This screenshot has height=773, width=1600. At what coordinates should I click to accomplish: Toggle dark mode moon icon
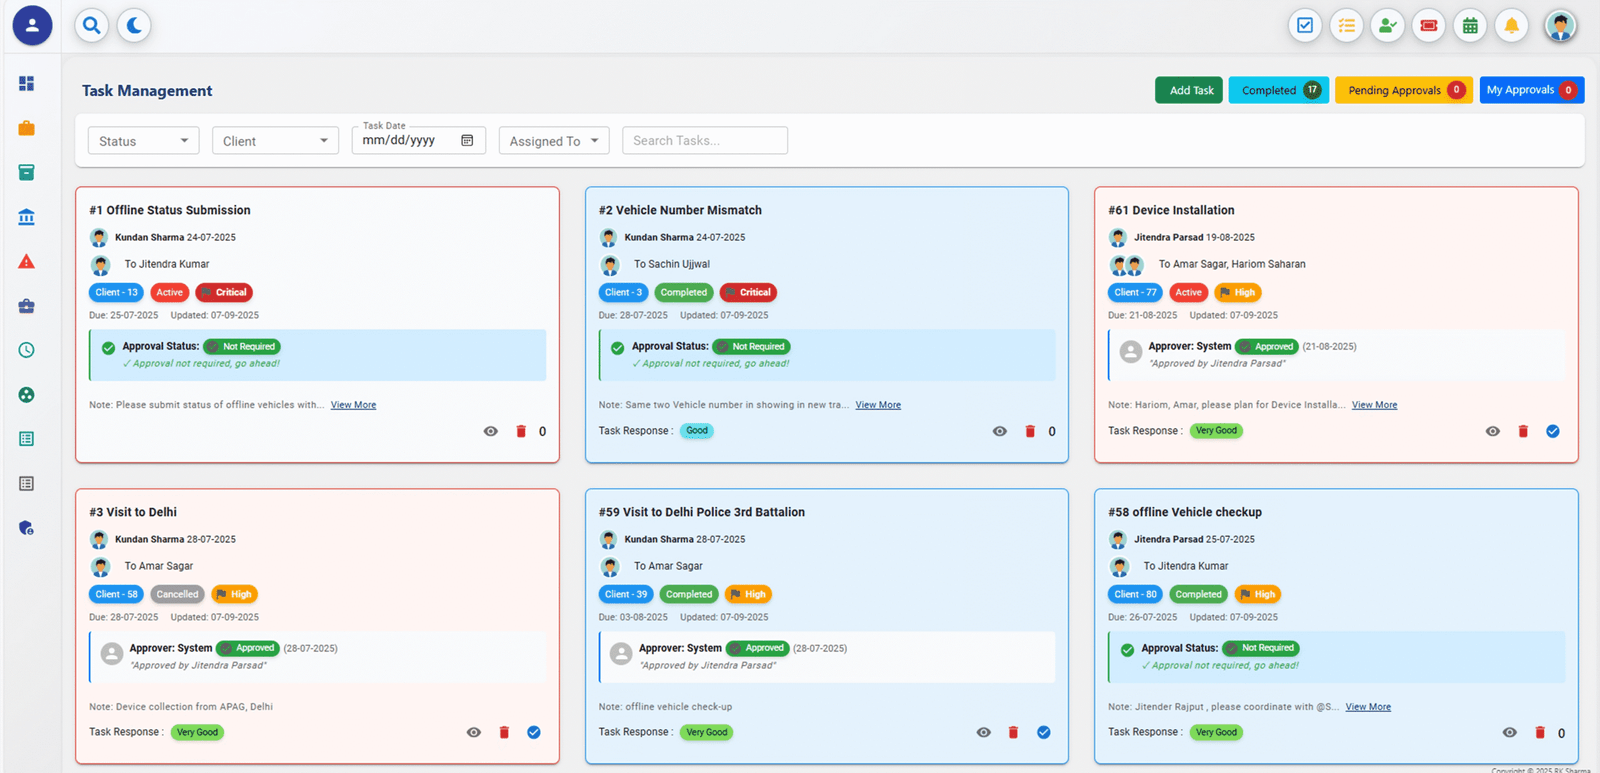pos(134,25)
